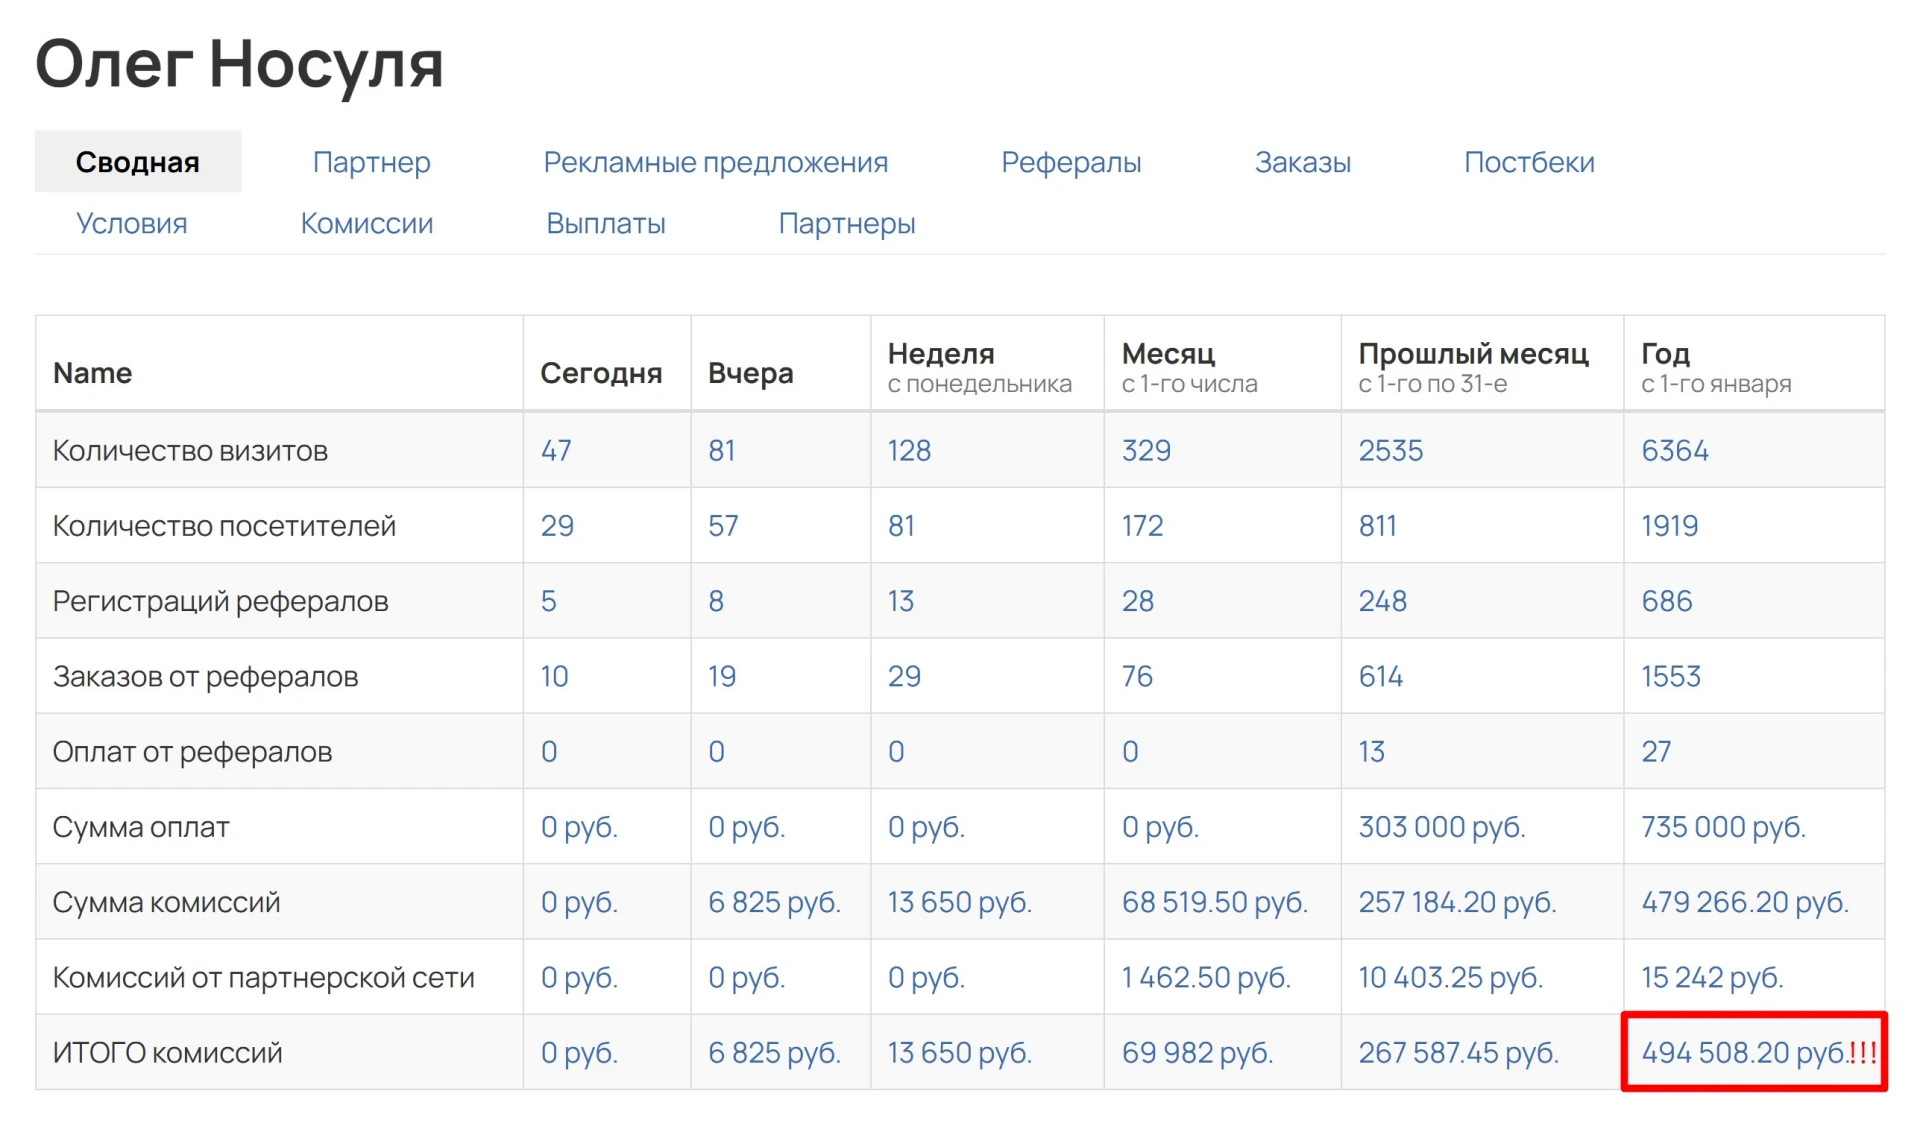Image resolution: width=1920 pixels, height=1123 pixels.
Task: Click yearly referral orders value 1553
Action: [x=1671, y=676]
